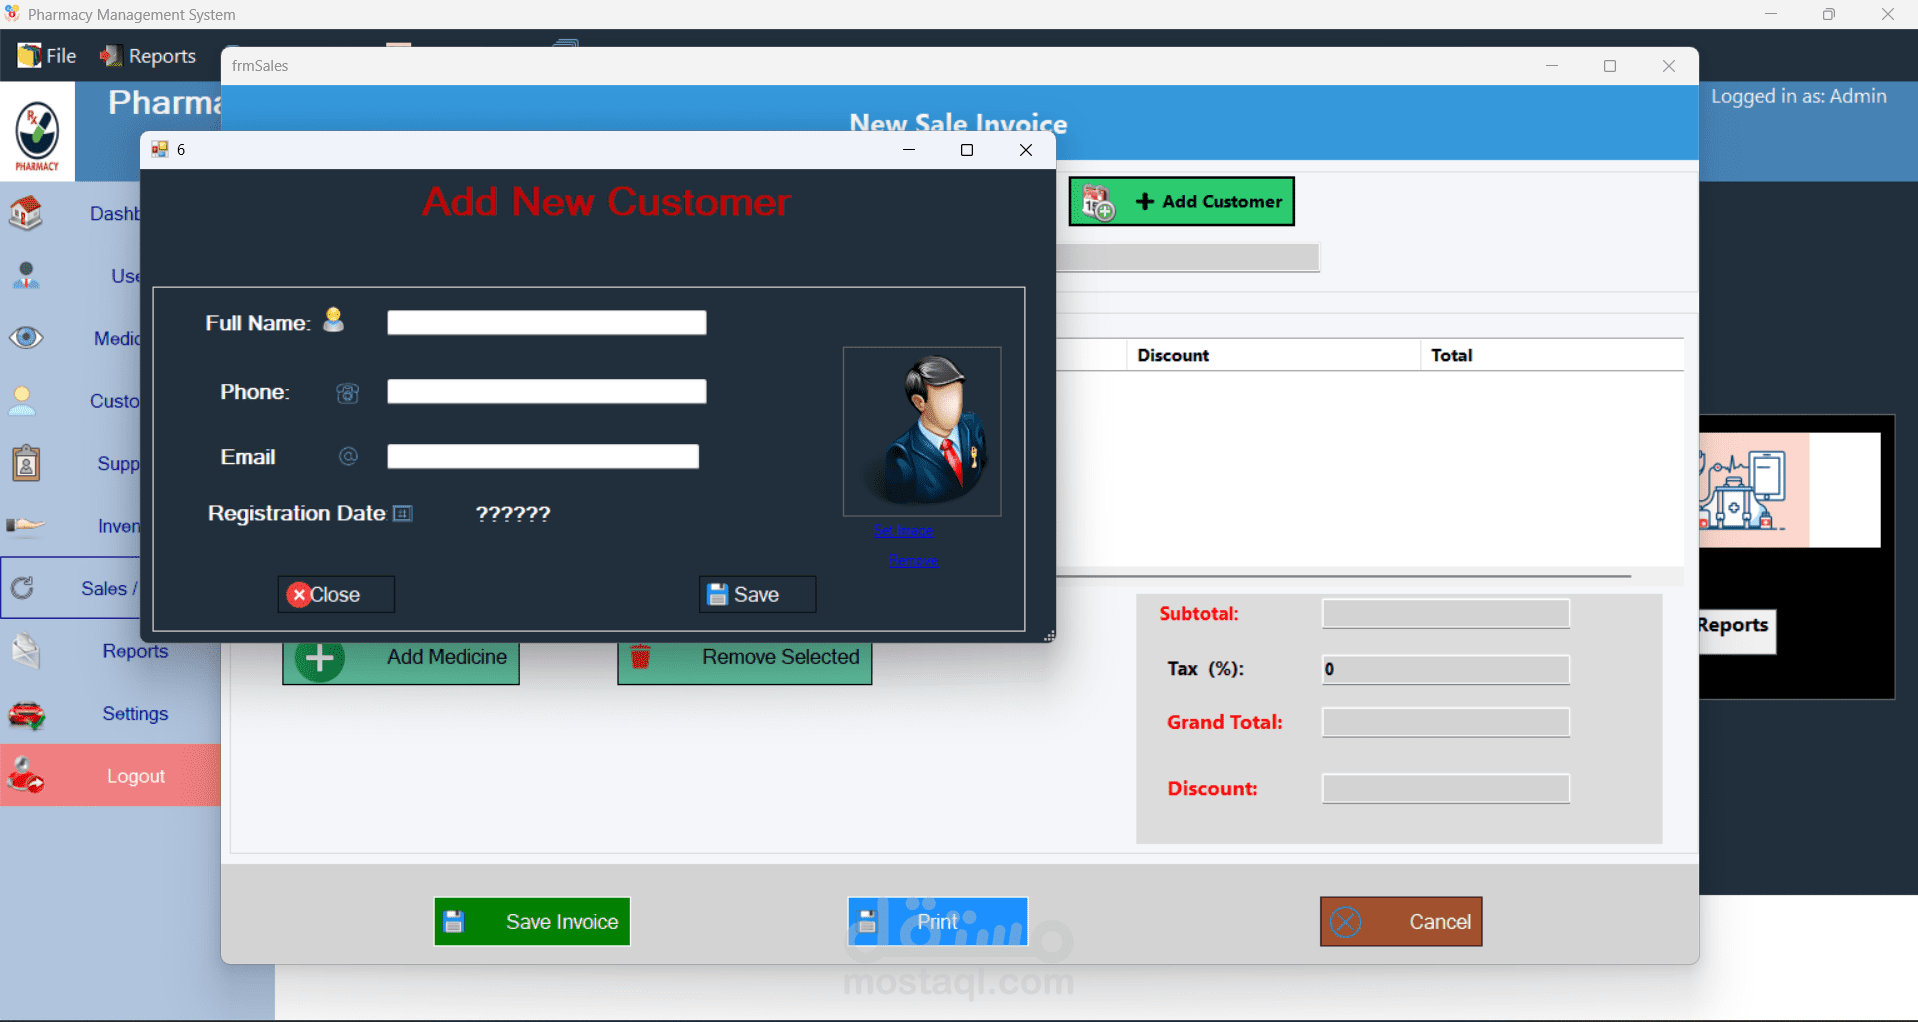Click the user icon beside Full Name
Screen dimensions: 1918x1022
pyautogui.click(x=334, y=320)
